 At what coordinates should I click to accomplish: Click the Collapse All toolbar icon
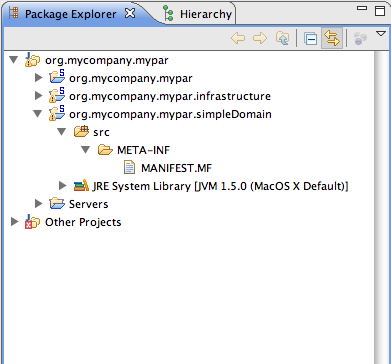coord(310,39)
